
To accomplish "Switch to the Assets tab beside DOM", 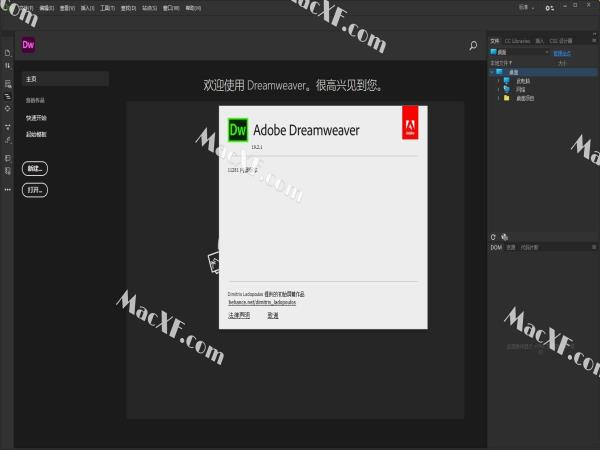I will pos(511,248).
